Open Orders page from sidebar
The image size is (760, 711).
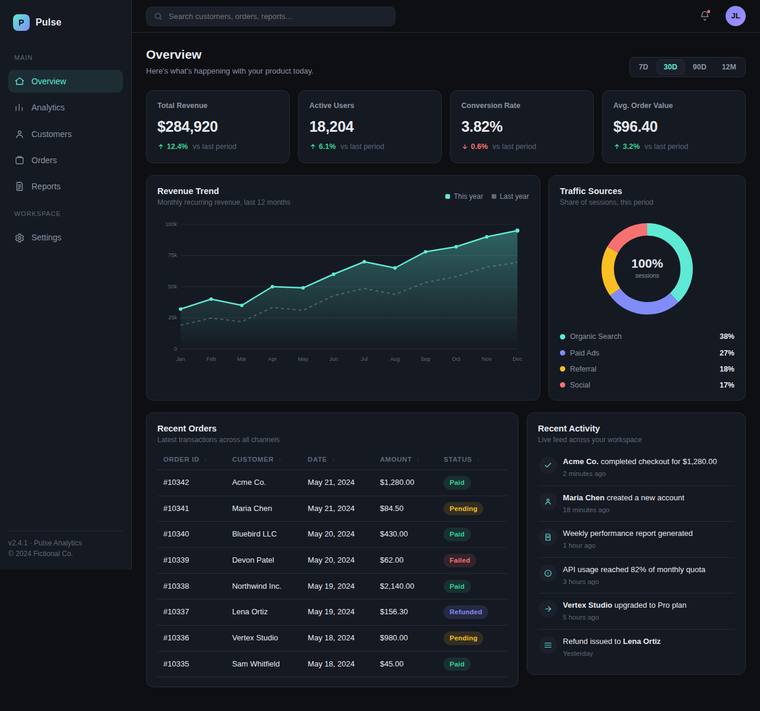click(x=65, y=160)
